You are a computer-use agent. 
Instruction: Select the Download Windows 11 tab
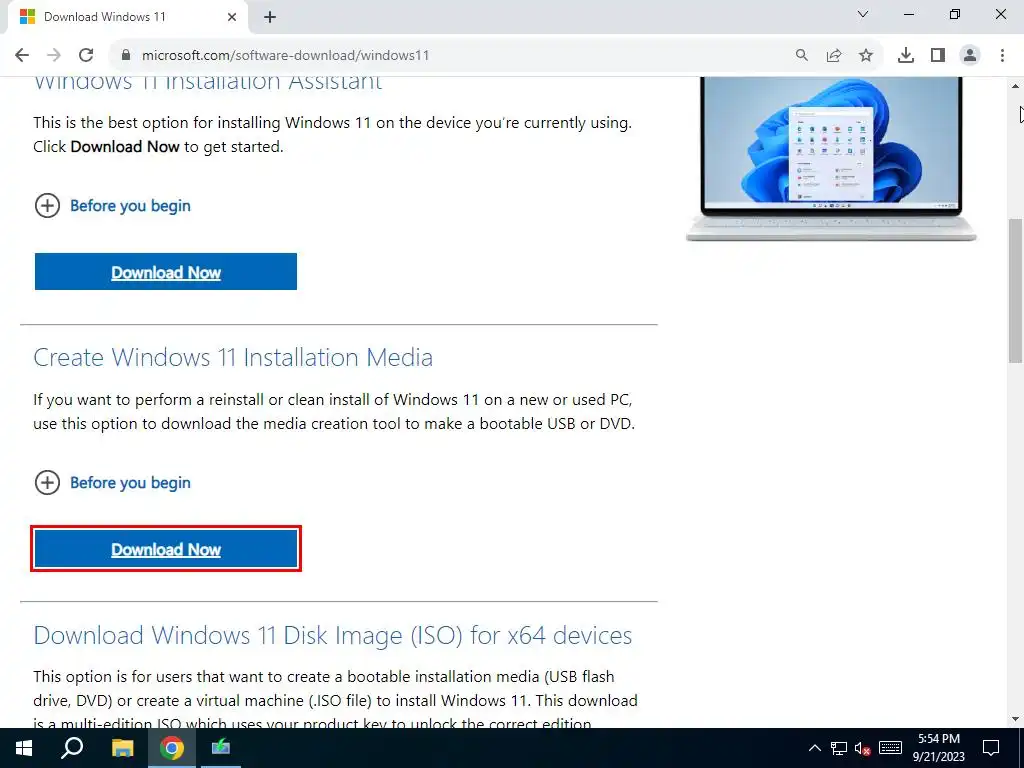[127, 17]
